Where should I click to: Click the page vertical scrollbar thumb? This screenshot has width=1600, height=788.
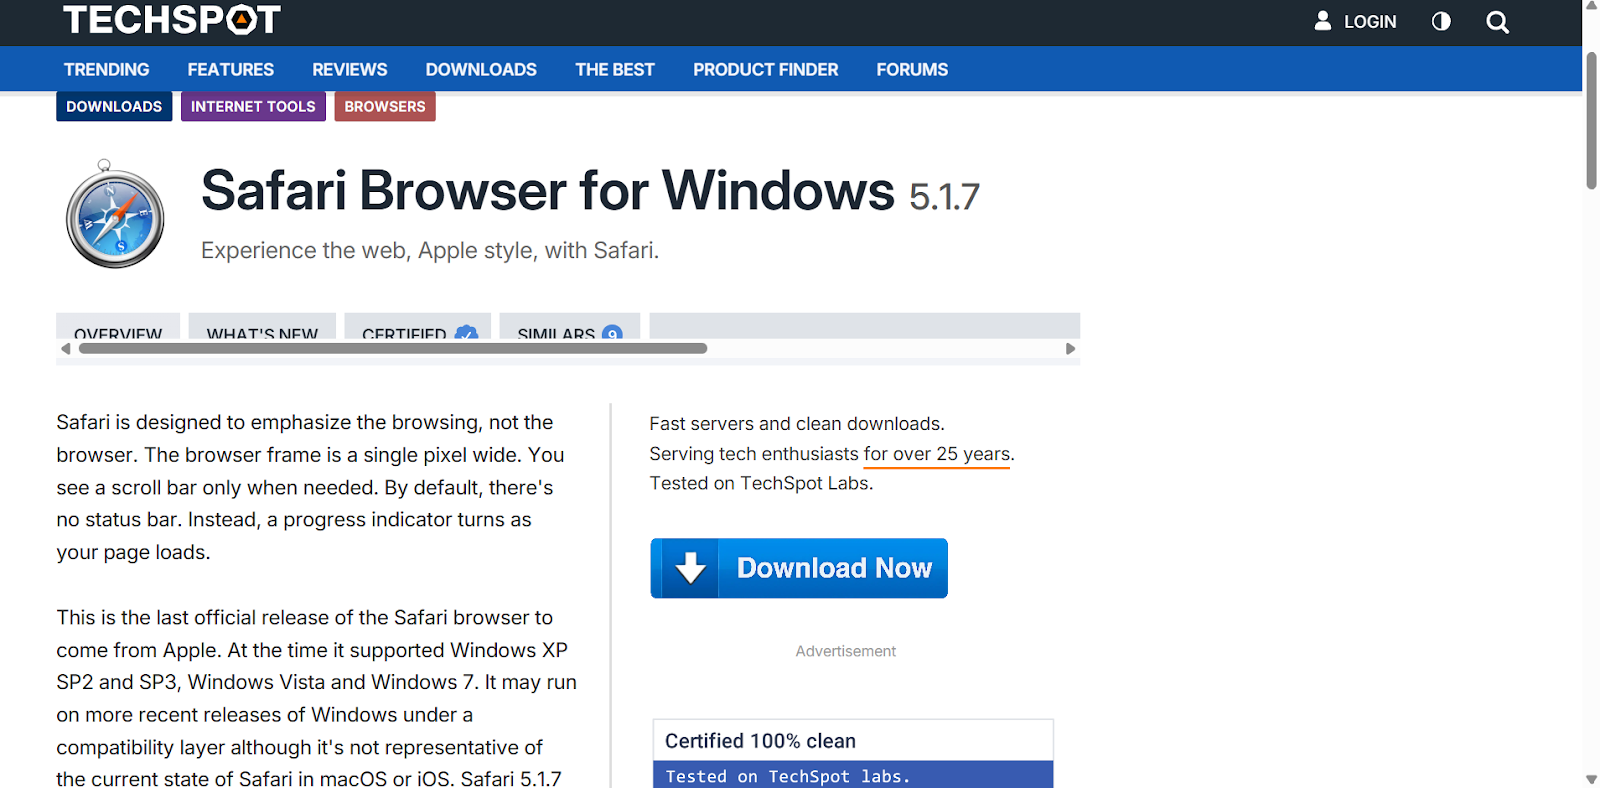[1591, 120]
